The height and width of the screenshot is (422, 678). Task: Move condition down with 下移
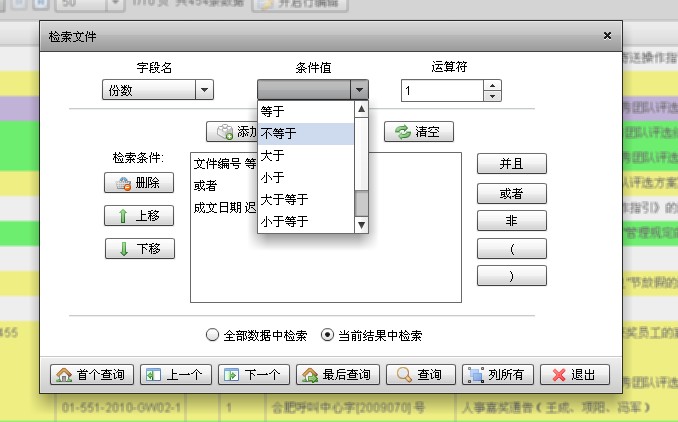pos(140,249)
